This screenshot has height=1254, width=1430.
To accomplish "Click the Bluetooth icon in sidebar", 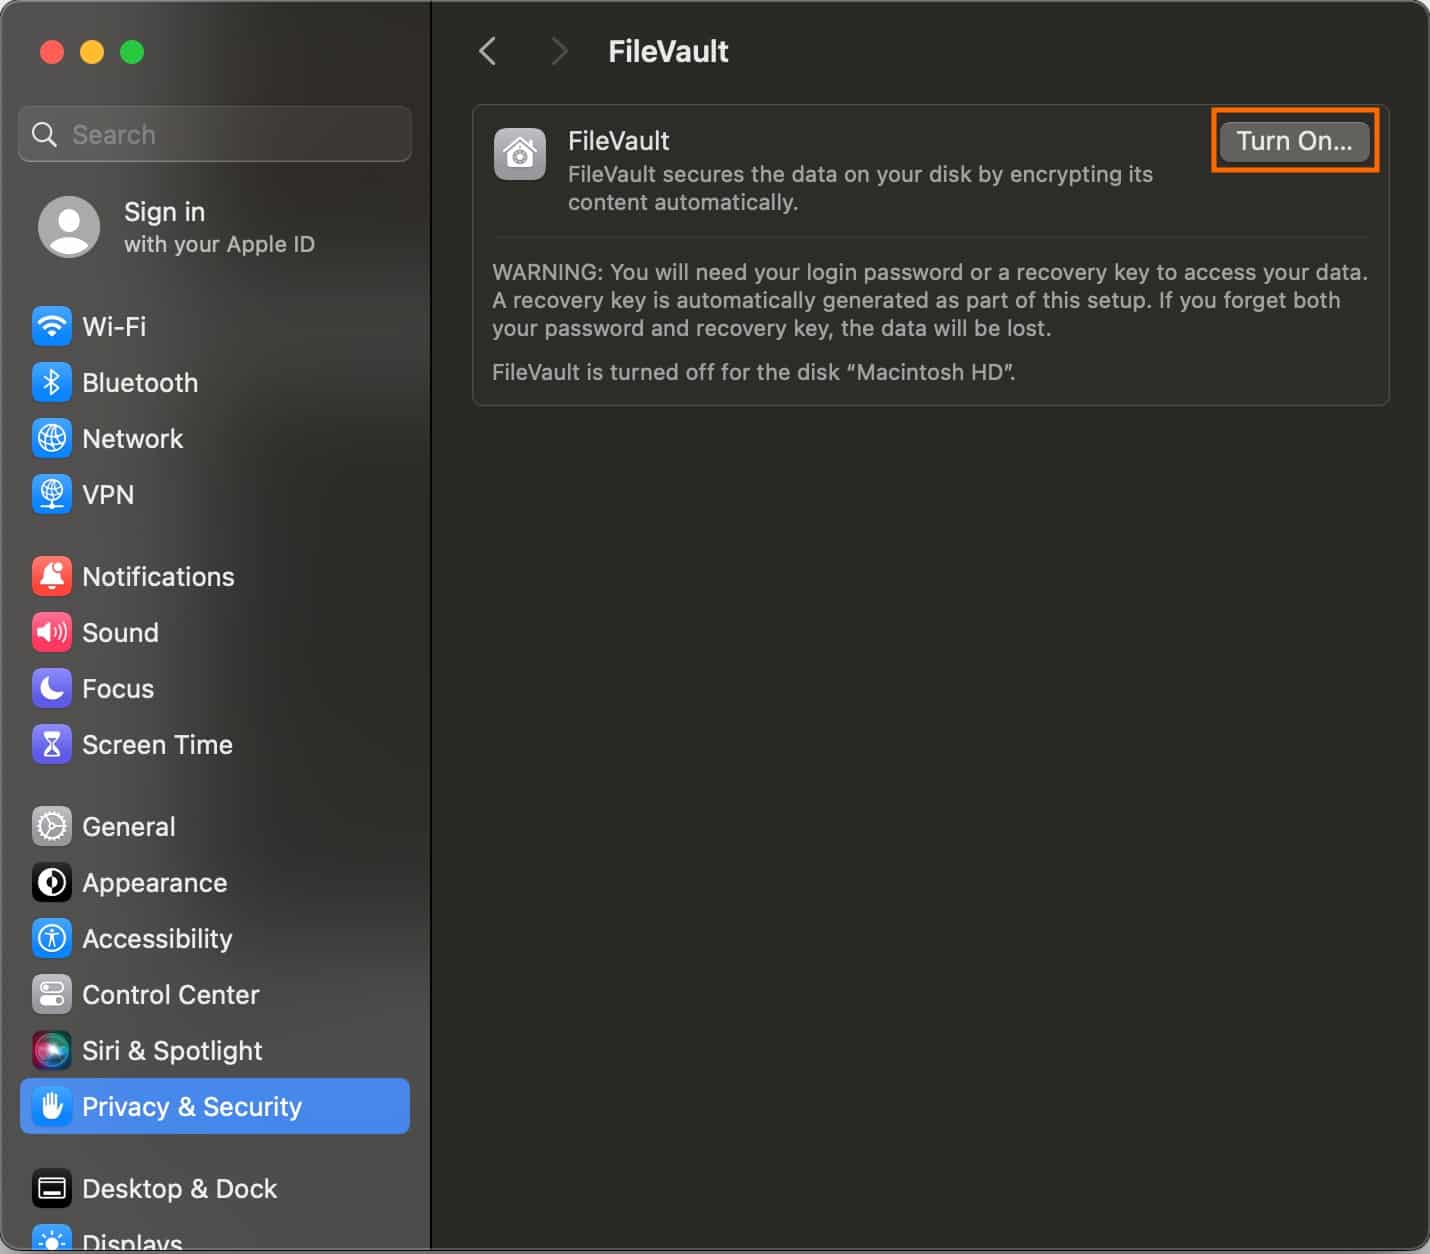I will pos(52,383).
